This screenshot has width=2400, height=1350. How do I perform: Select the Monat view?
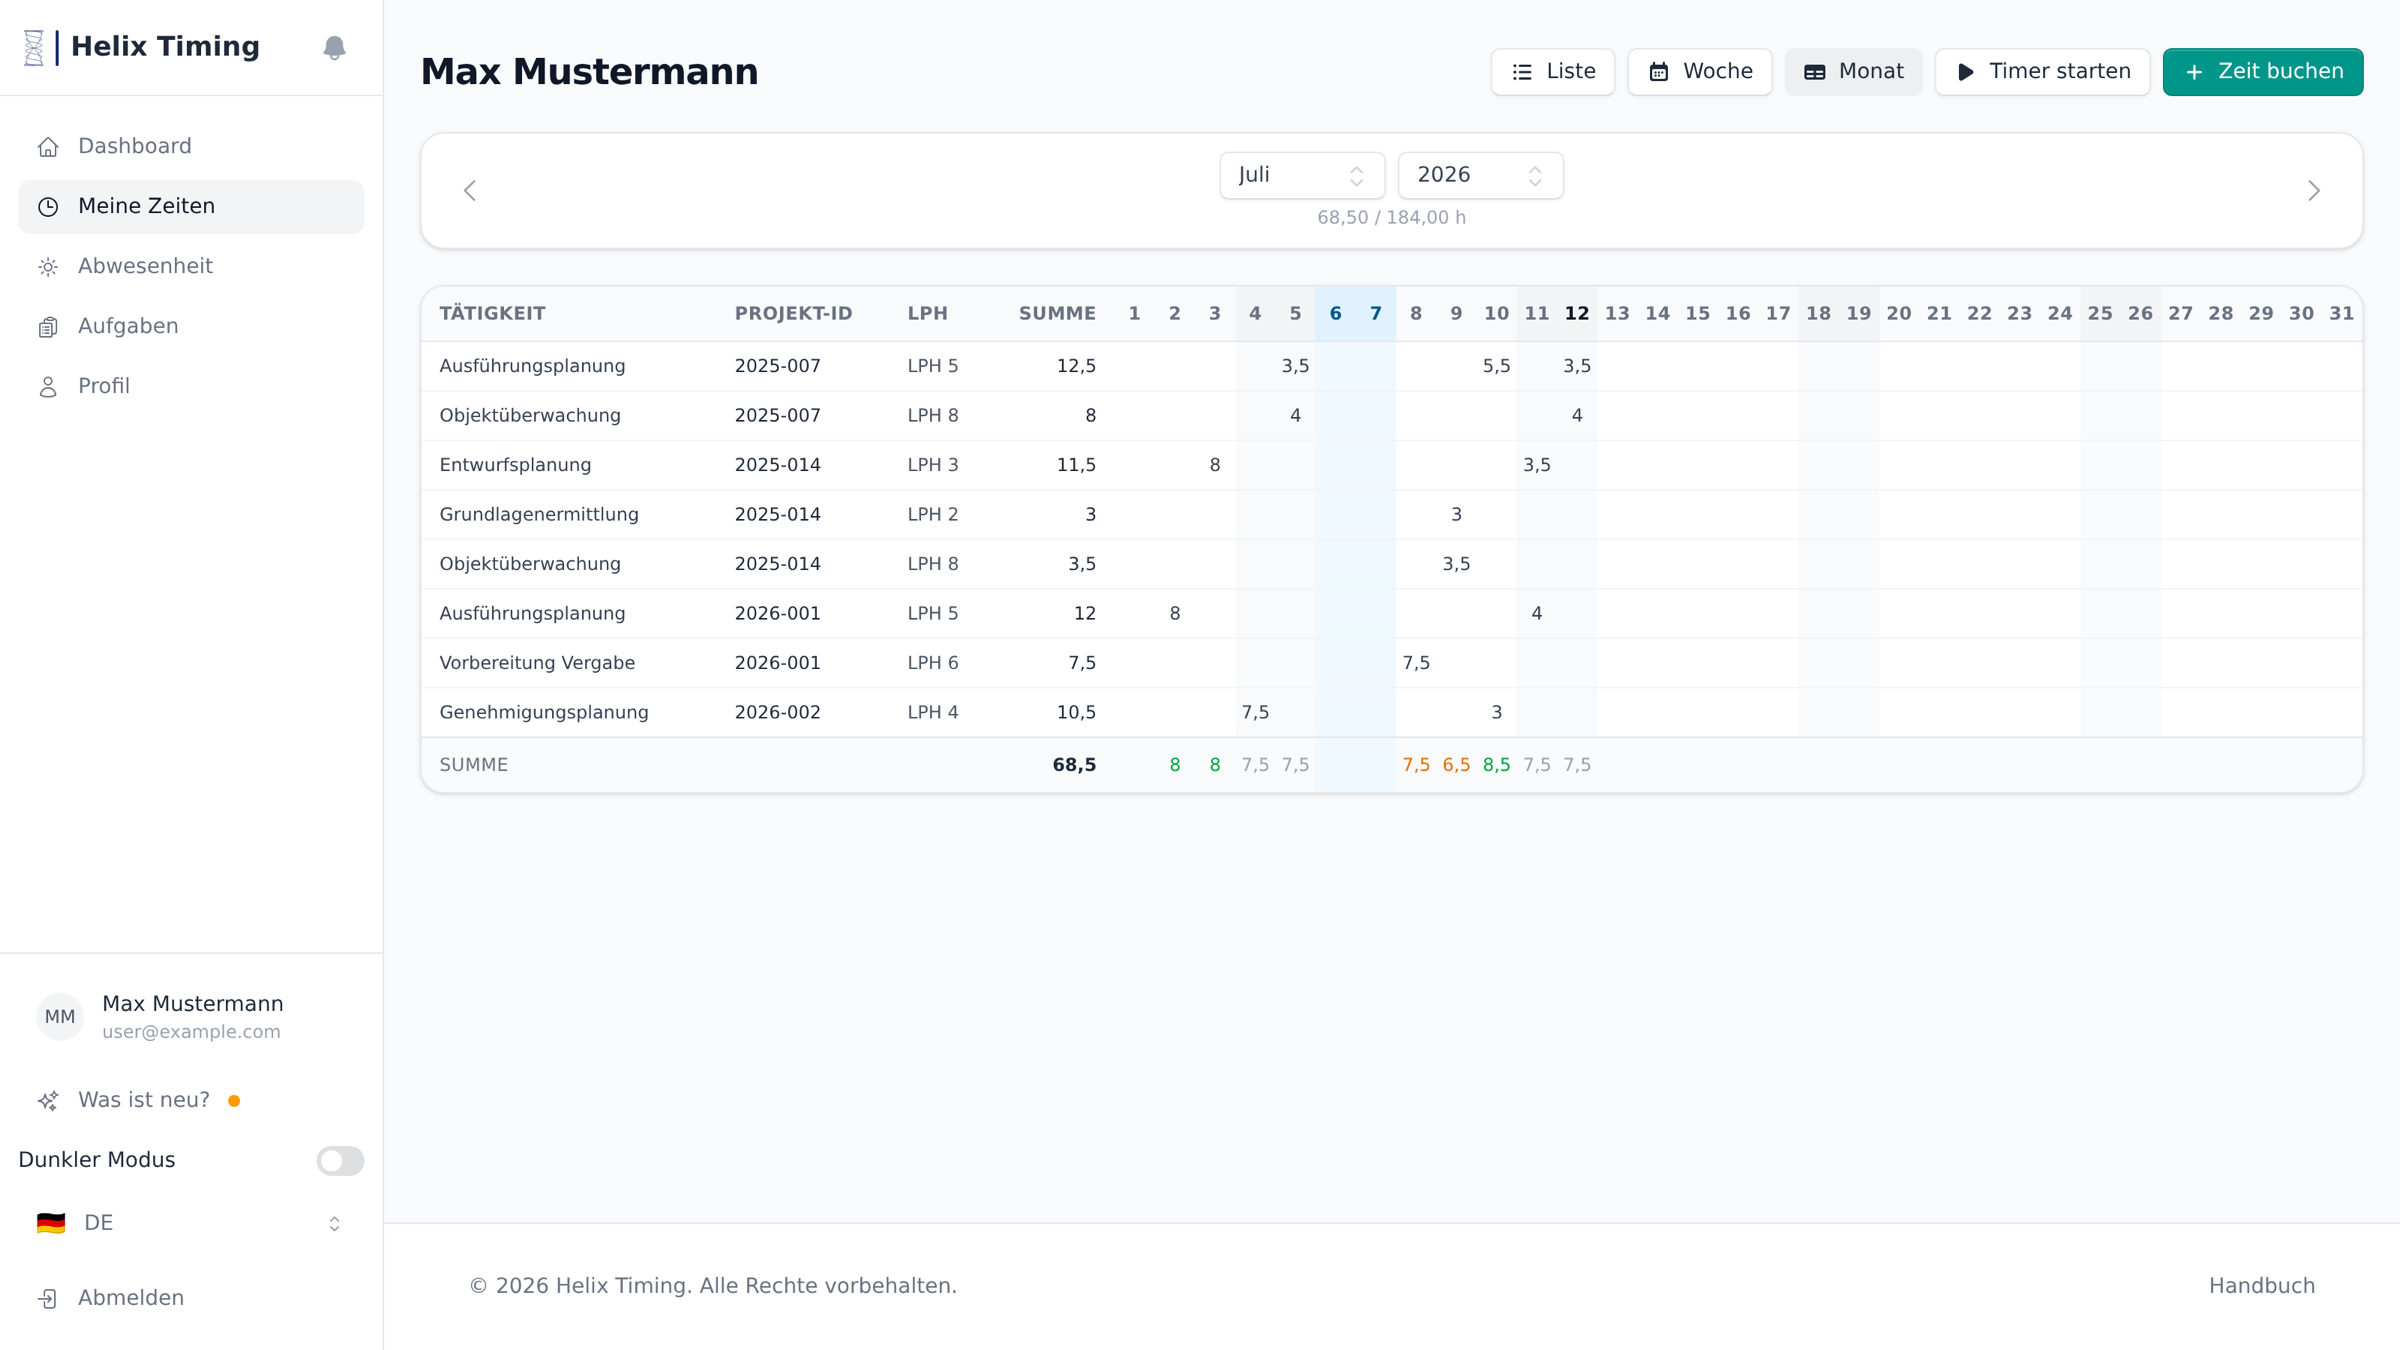click(1853, 72)
